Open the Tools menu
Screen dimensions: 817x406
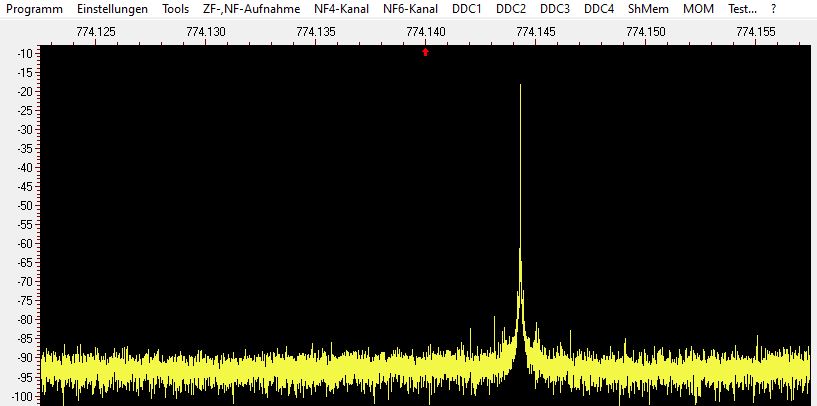176,9
